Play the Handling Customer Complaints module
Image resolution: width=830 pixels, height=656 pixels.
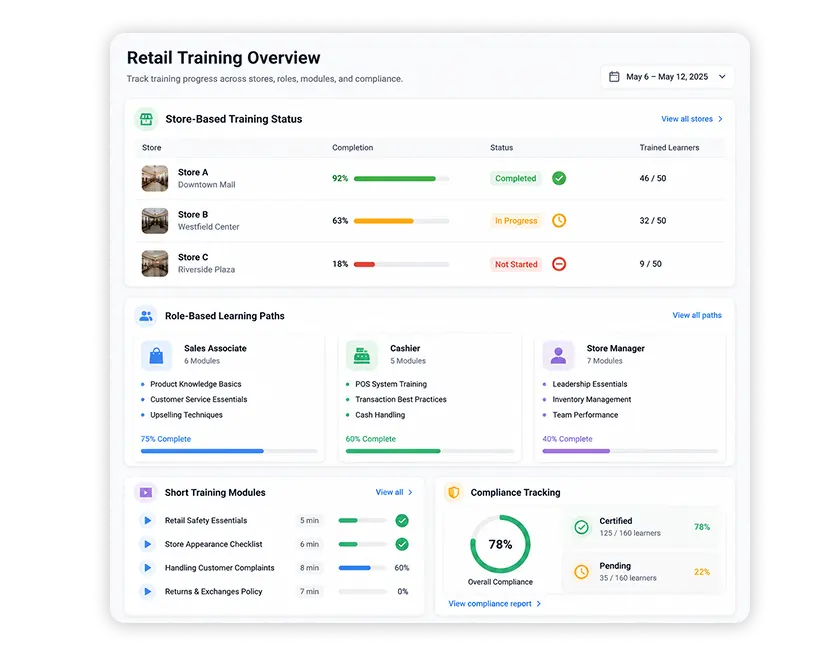point(147,568)
